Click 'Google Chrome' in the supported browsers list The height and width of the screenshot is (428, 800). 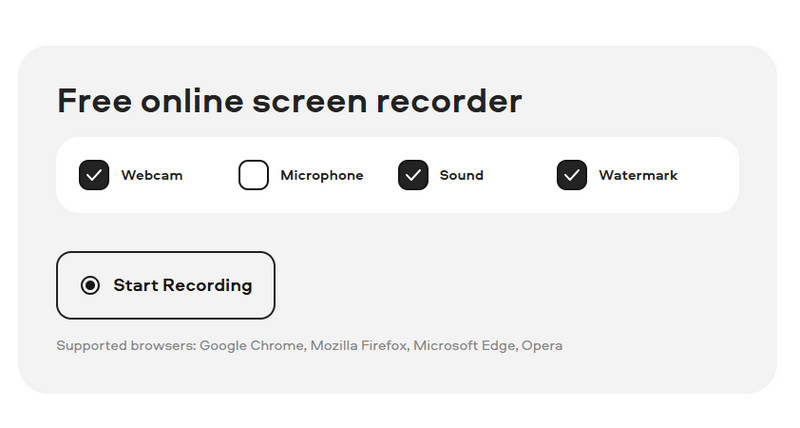point(253,346)
